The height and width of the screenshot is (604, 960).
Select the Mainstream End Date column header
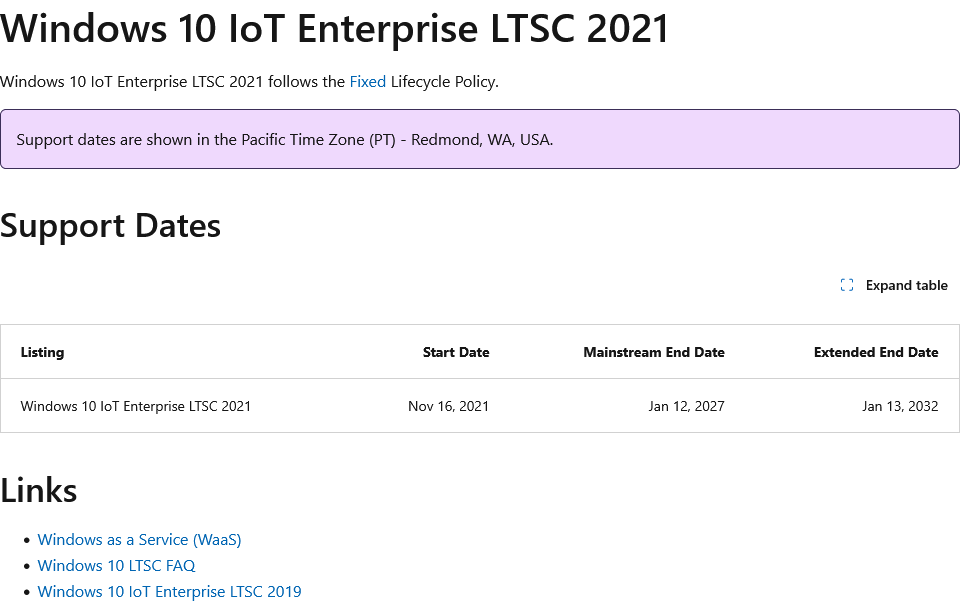[x=654, y=352]
